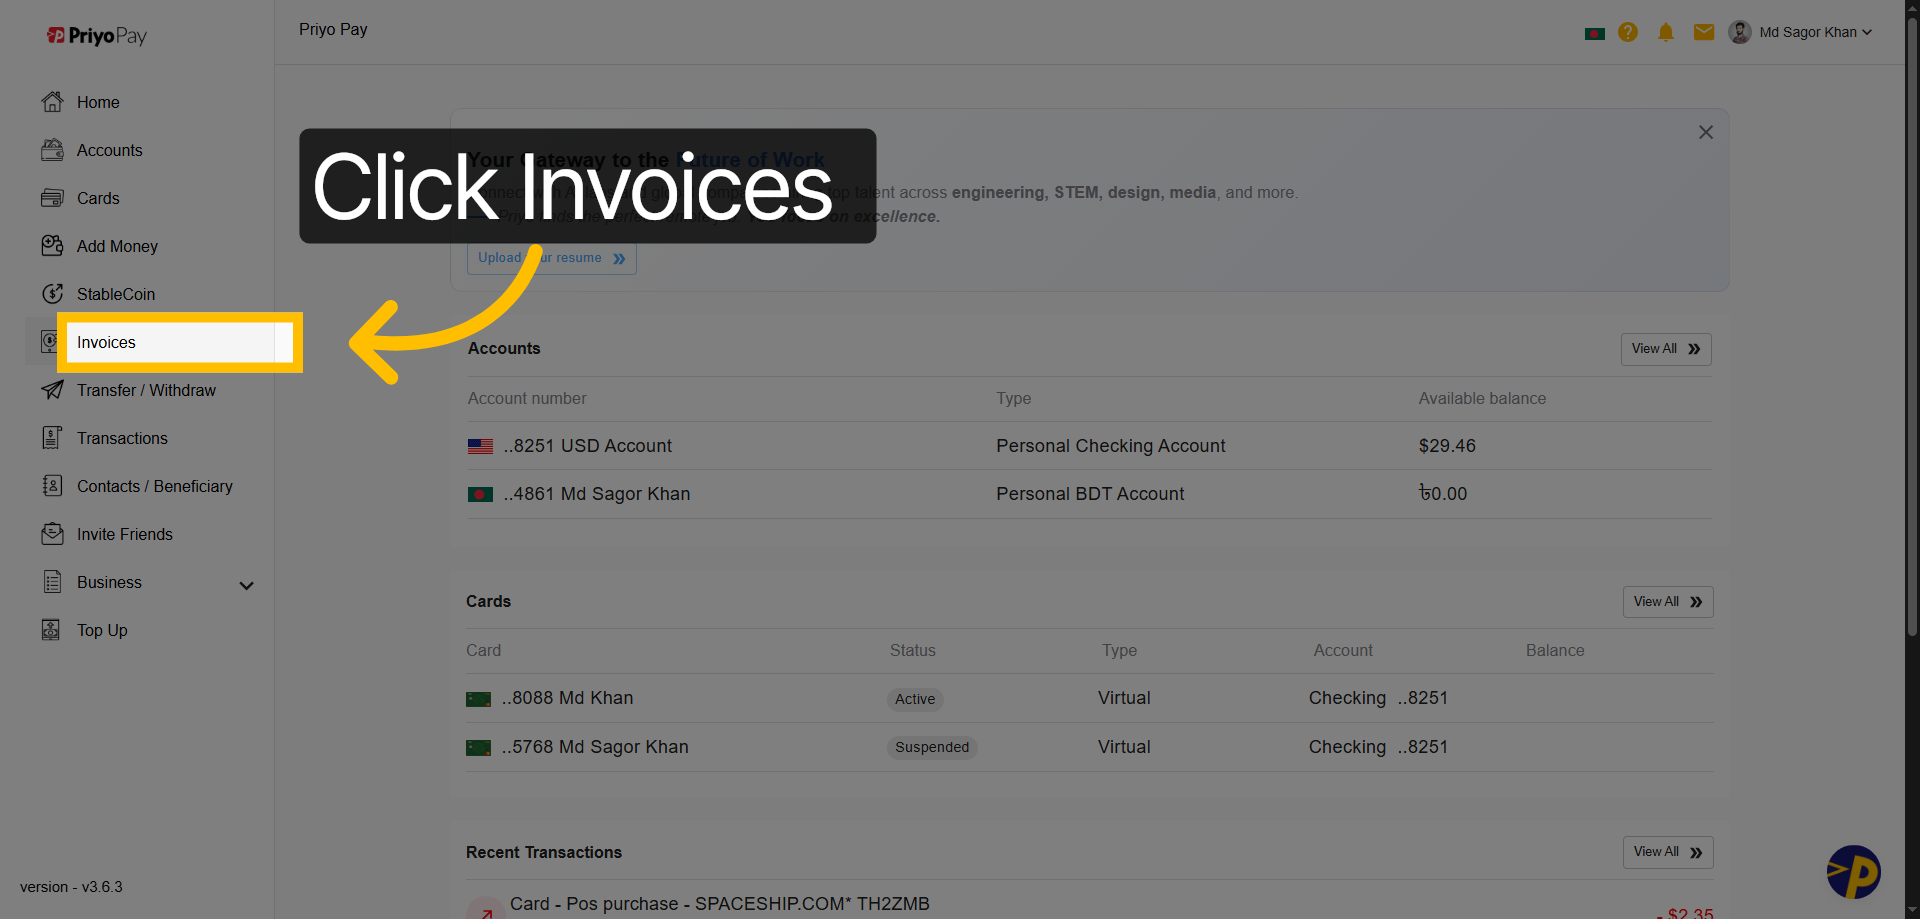This screenshot has height=919, width=1920.
Task: Dismiss the Gateway to Future of Work banner
Action: 1706,131
